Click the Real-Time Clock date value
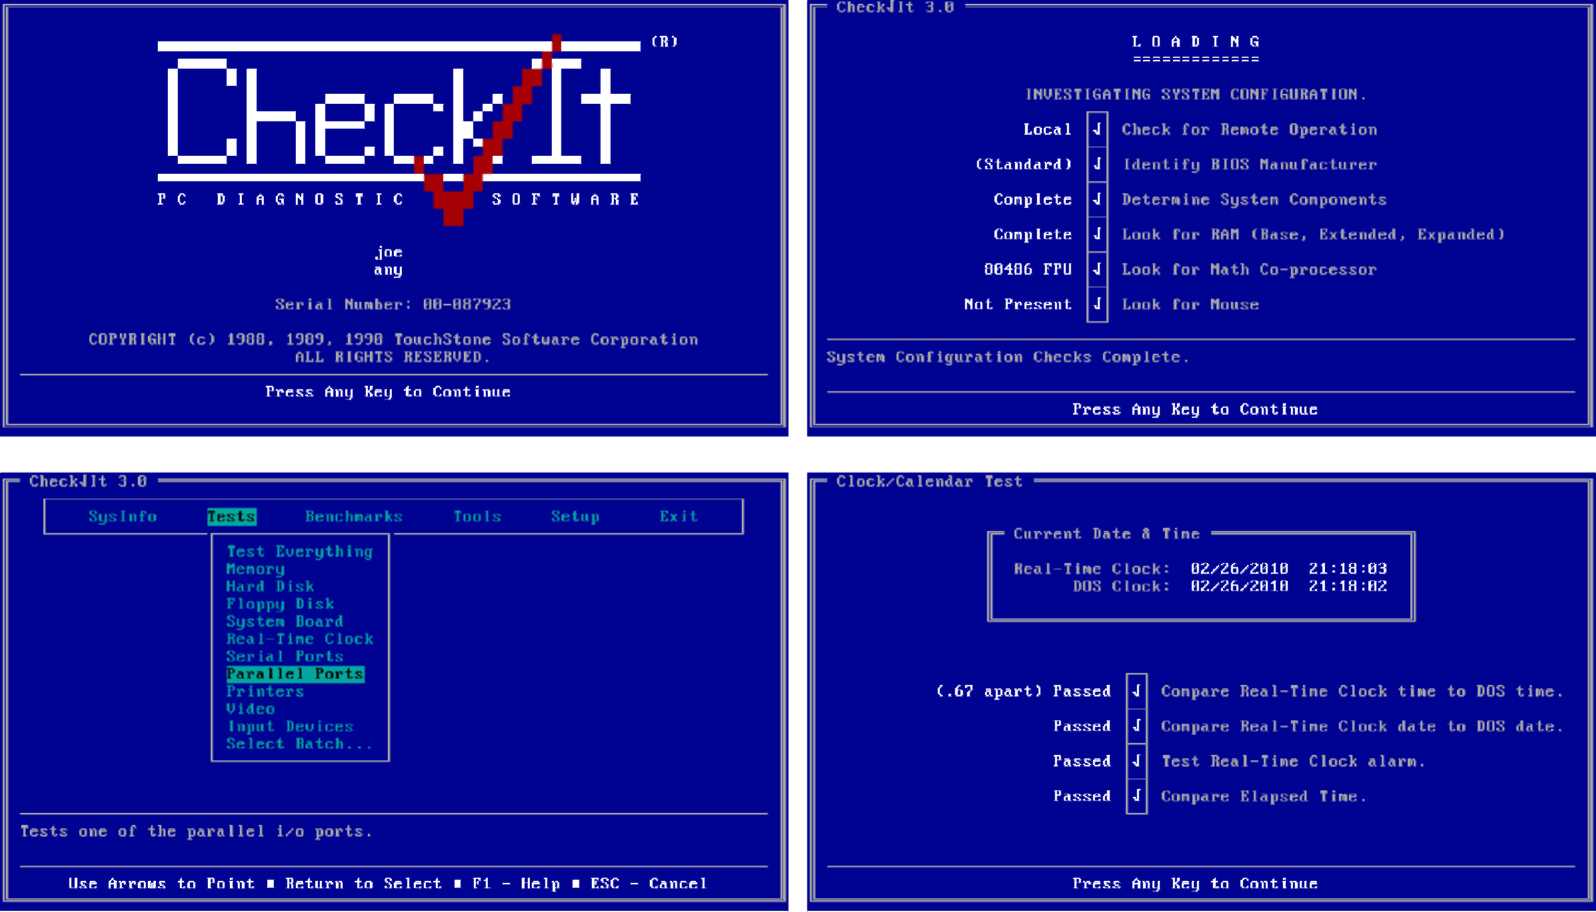This screenshot has height=912, width=1596. click(1239, 569)
